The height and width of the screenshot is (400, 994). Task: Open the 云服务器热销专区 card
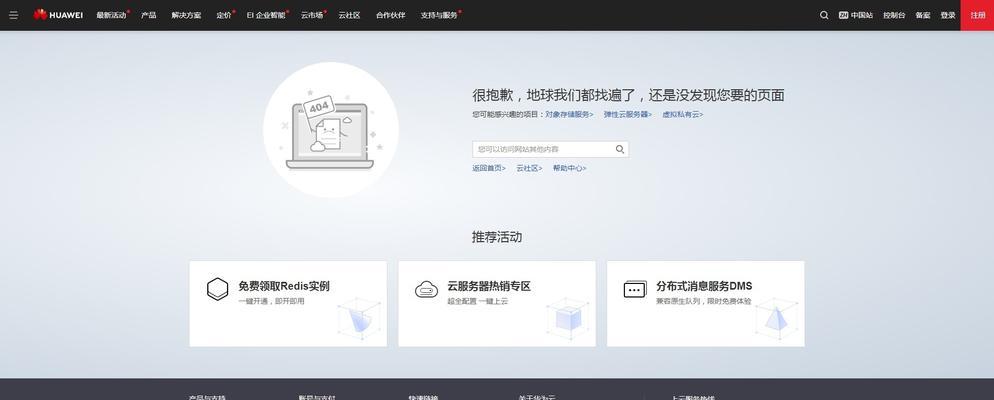point(497,304)
